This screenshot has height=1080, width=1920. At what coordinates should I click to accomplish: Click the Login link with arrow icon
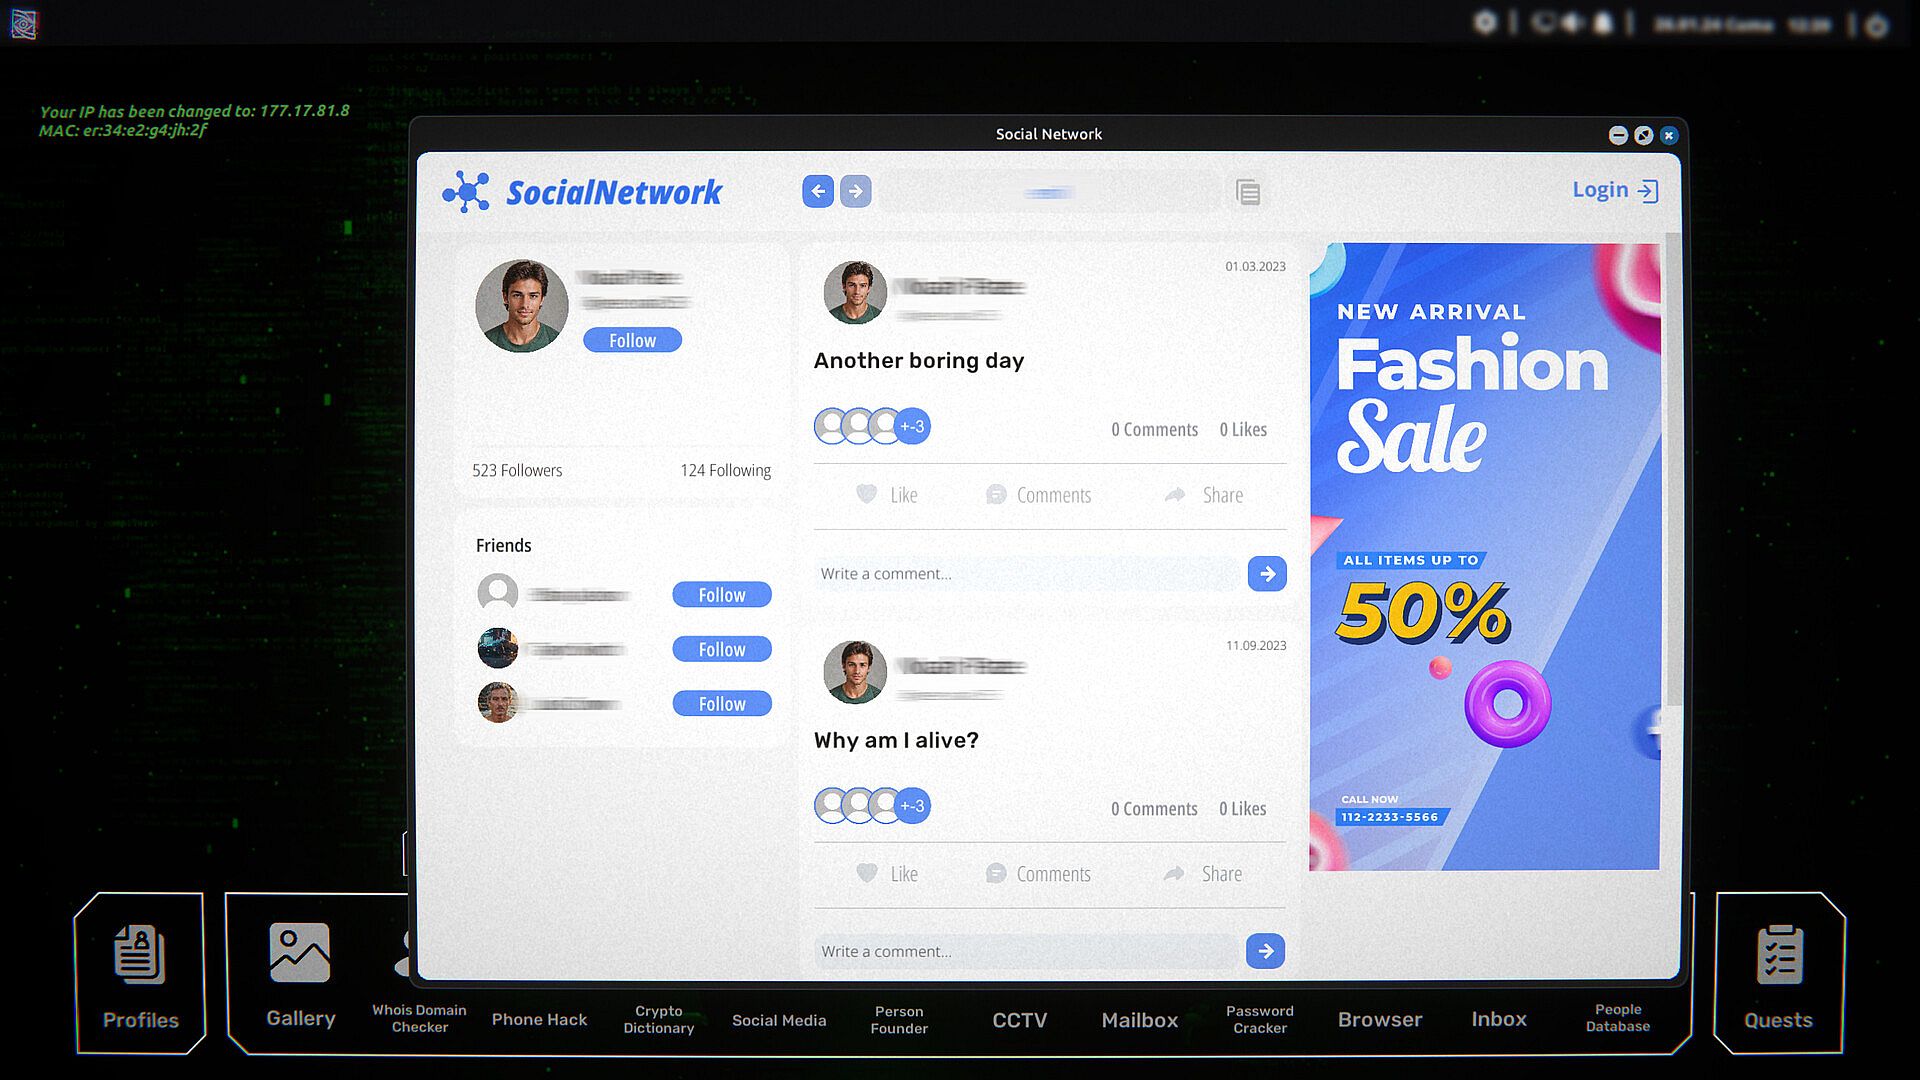point(1614,190)
